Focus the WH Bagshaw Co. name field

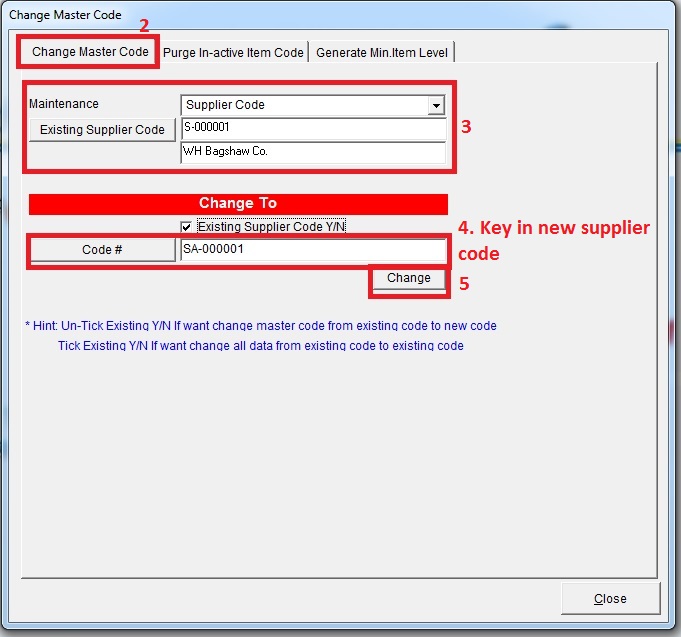[313, 152]
